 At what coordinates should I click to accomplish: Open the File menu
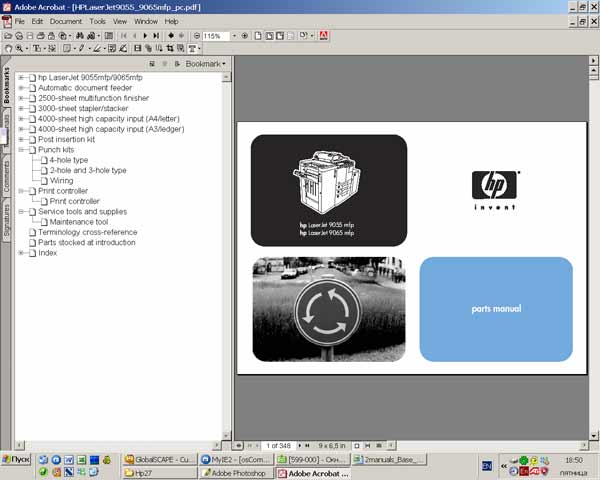(20, 21)
